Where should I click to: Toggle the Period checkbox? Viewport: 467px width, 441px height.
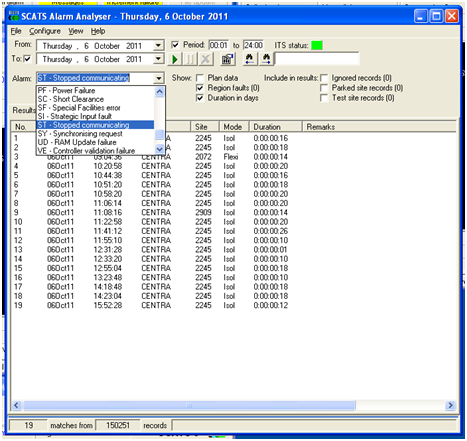click(x=175, y=45)
